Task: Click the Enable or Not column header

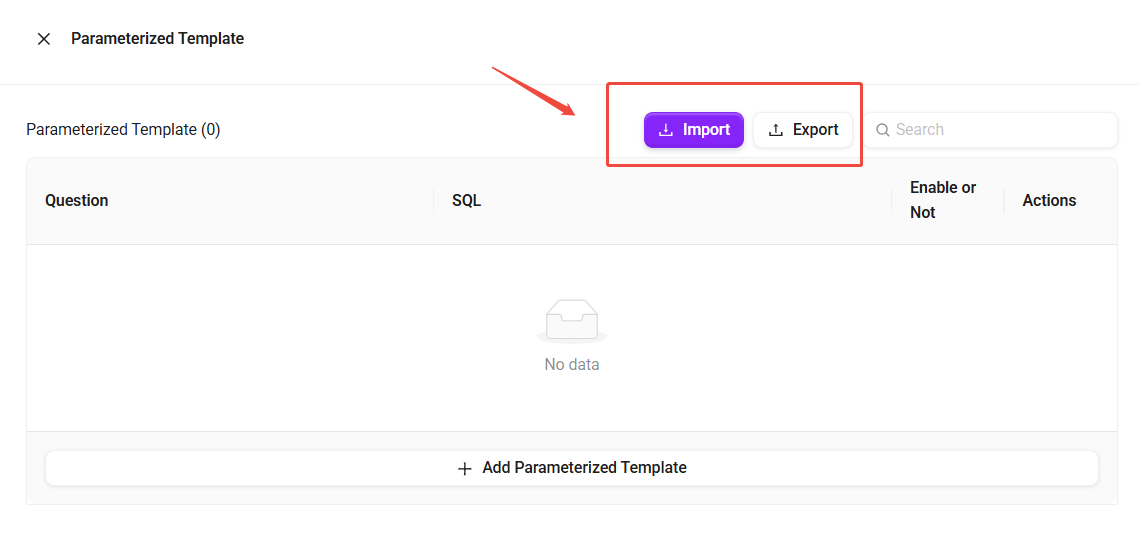Action: click(943, 200)
